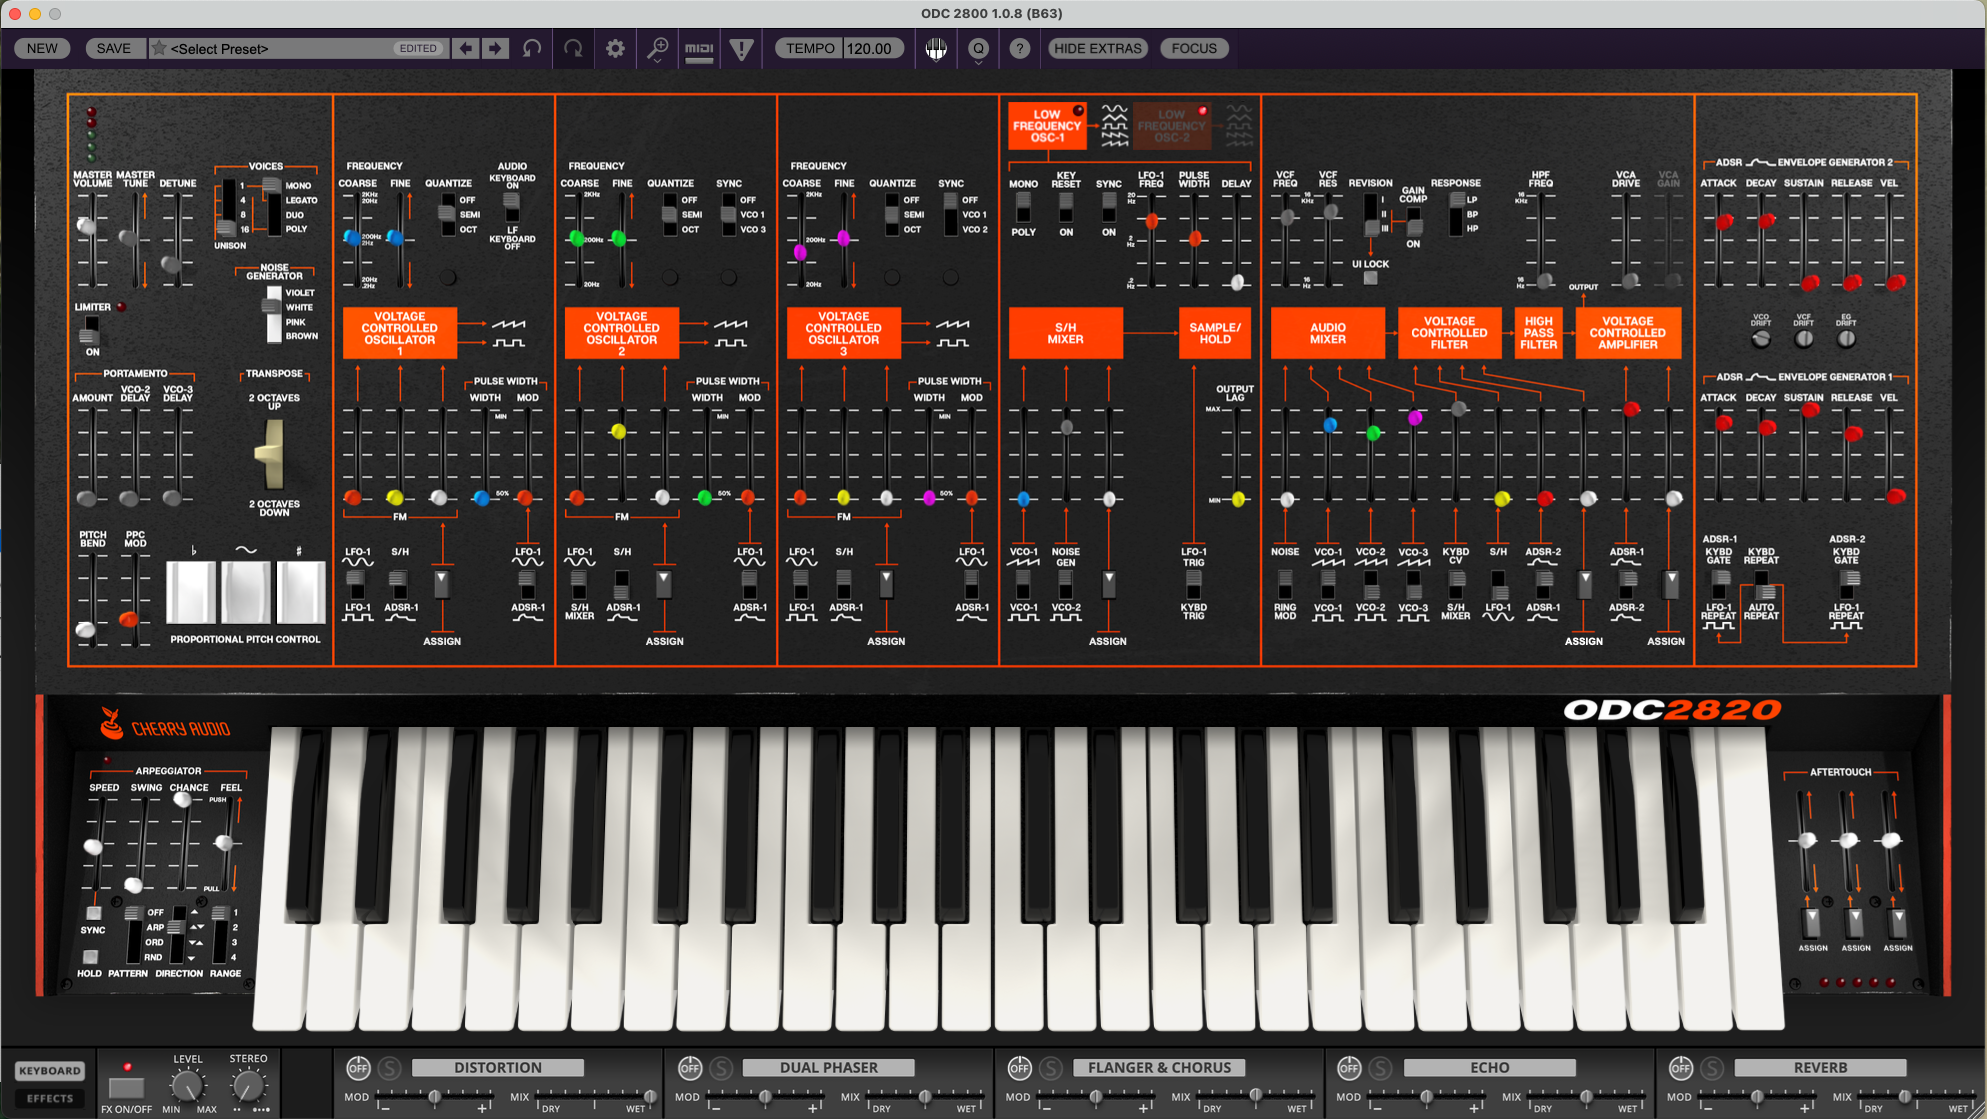Open the zoom magnifier menu
1987x1119 pixels.
click(657, 49)
